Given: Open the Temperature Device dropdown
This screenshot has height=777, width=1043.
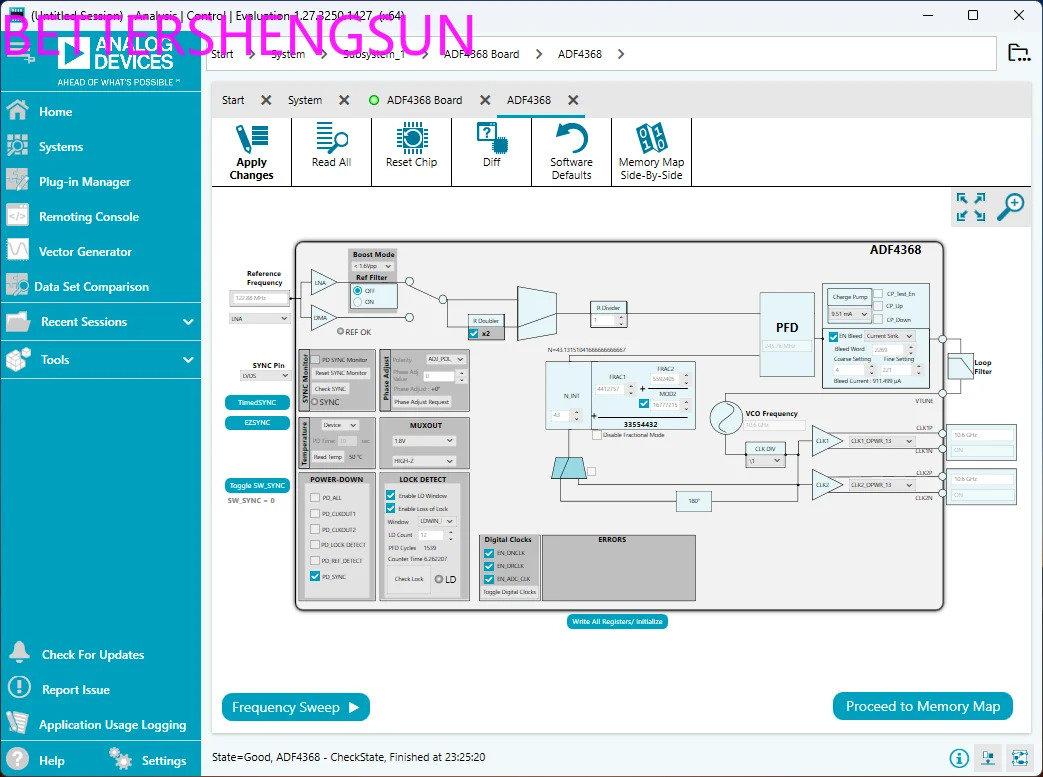Looking at the screenshot, I should point(339,425).
